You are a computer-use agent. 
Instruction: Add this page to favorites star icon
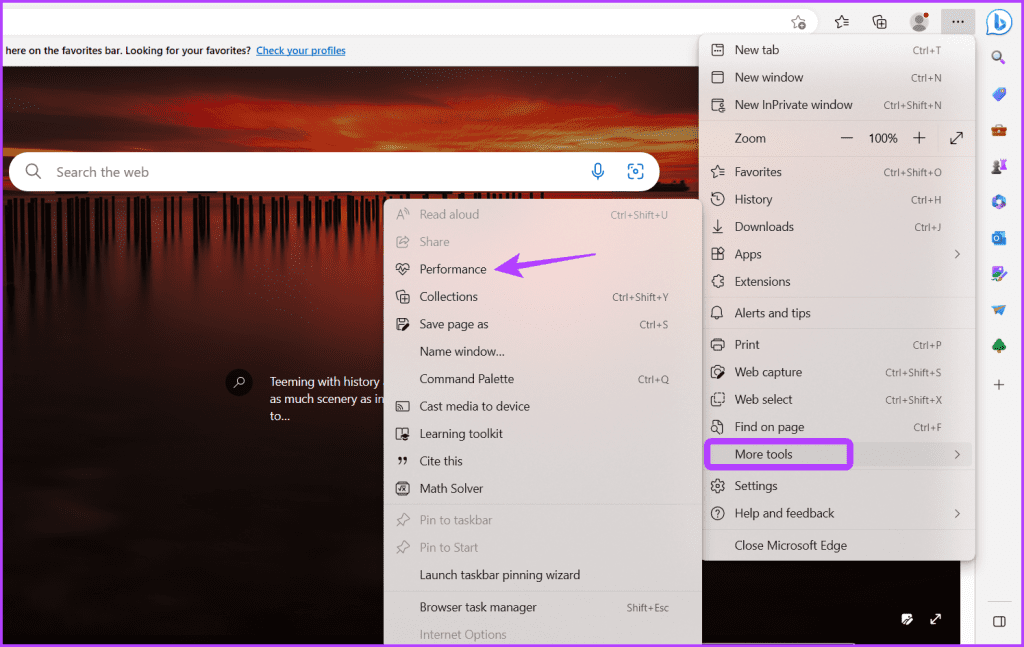(x=798, y=22)
